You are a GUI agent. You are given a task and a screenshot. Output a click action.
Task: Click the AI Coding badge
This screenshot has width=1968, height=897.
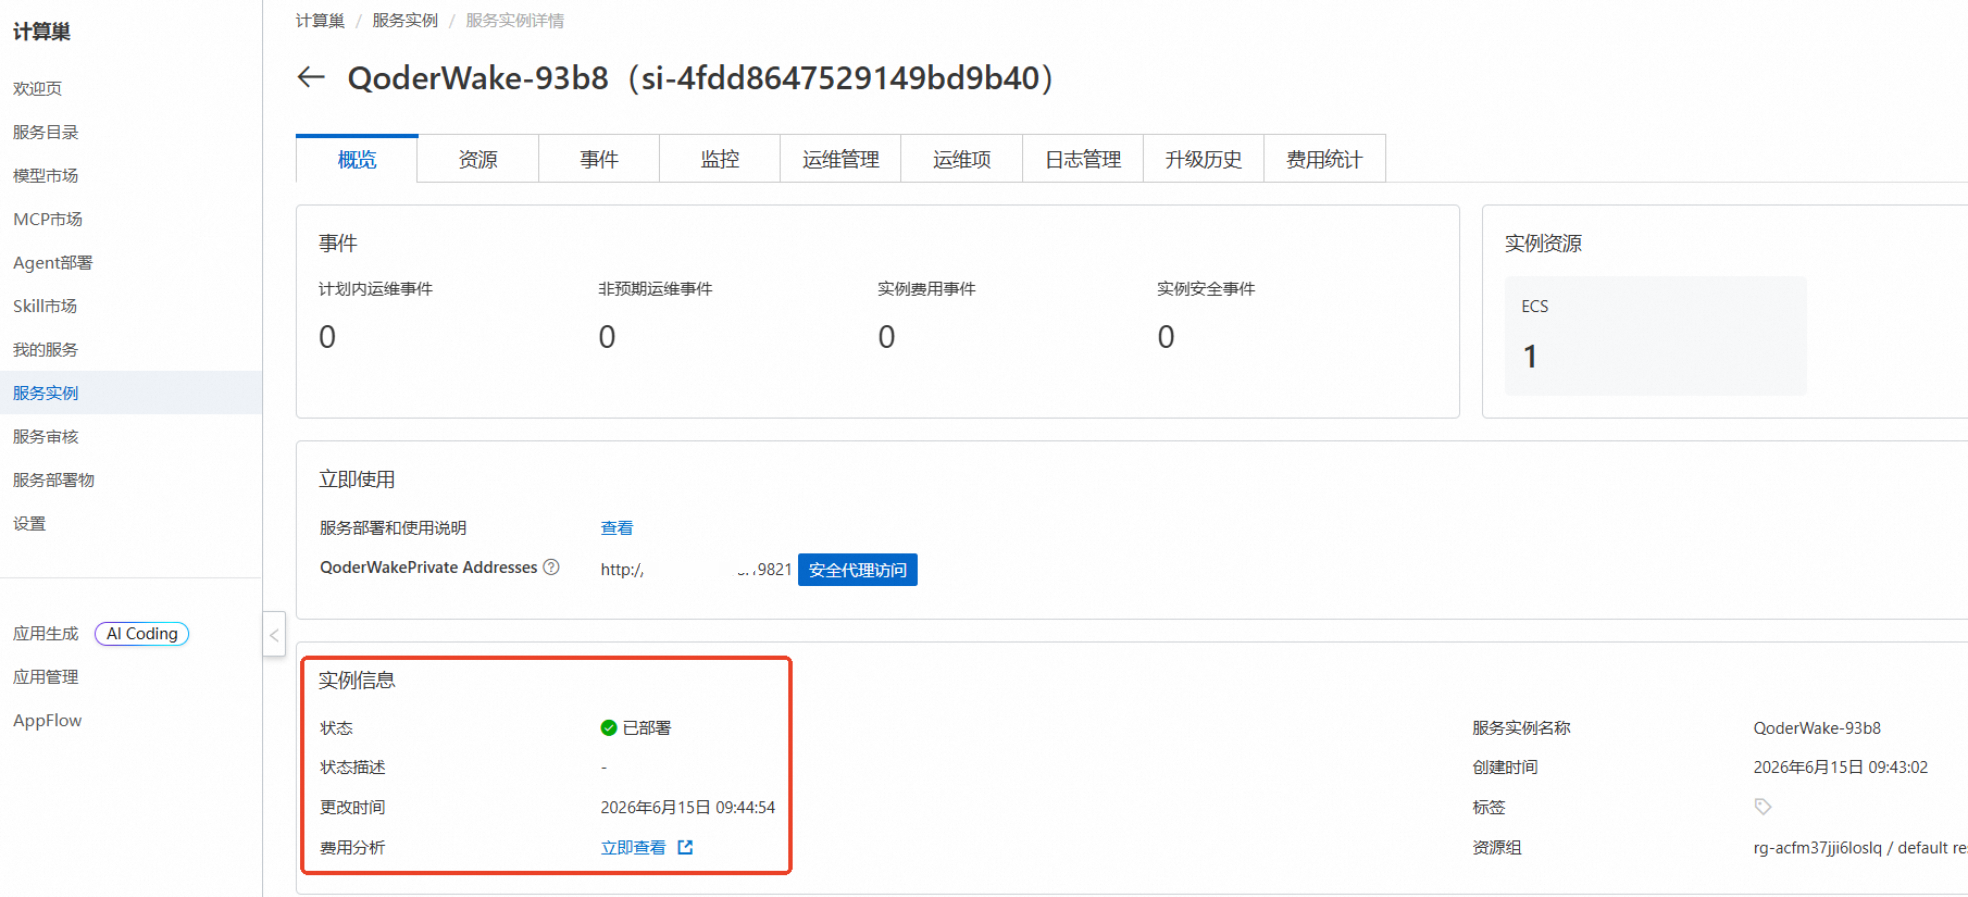click(x=142, y=633)
